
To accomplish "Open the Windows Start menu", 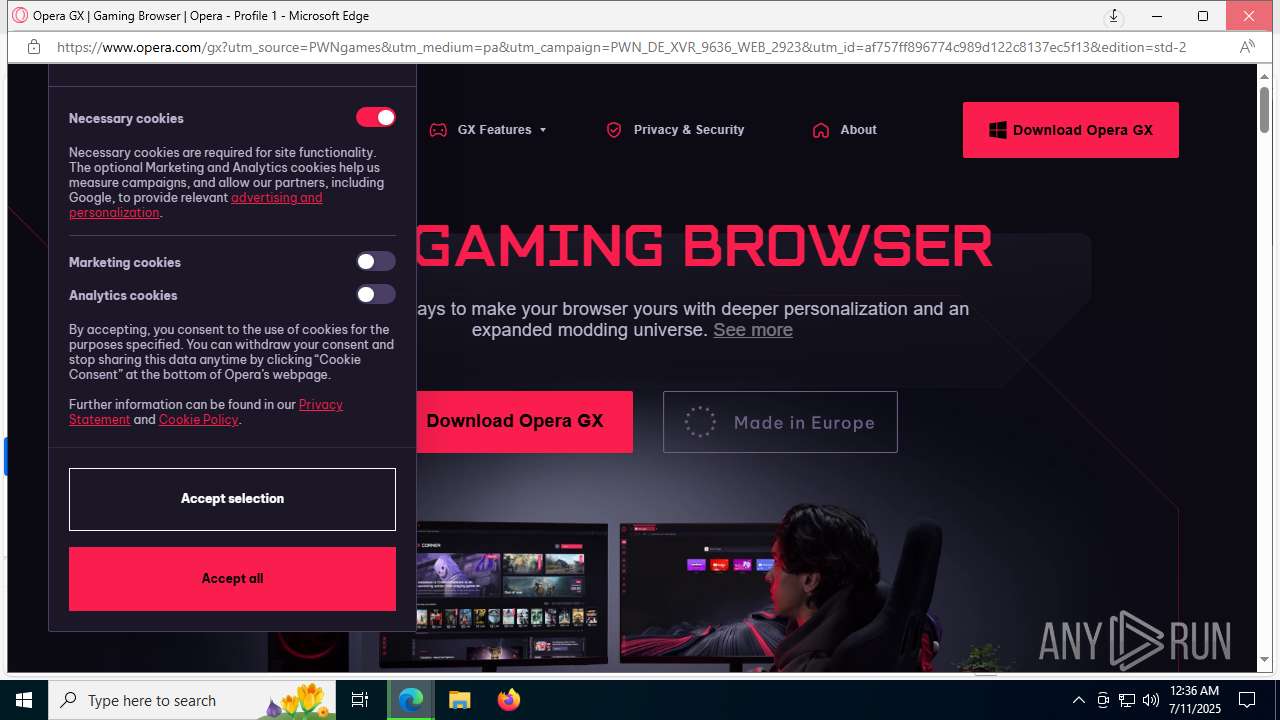I will (24, 700).
